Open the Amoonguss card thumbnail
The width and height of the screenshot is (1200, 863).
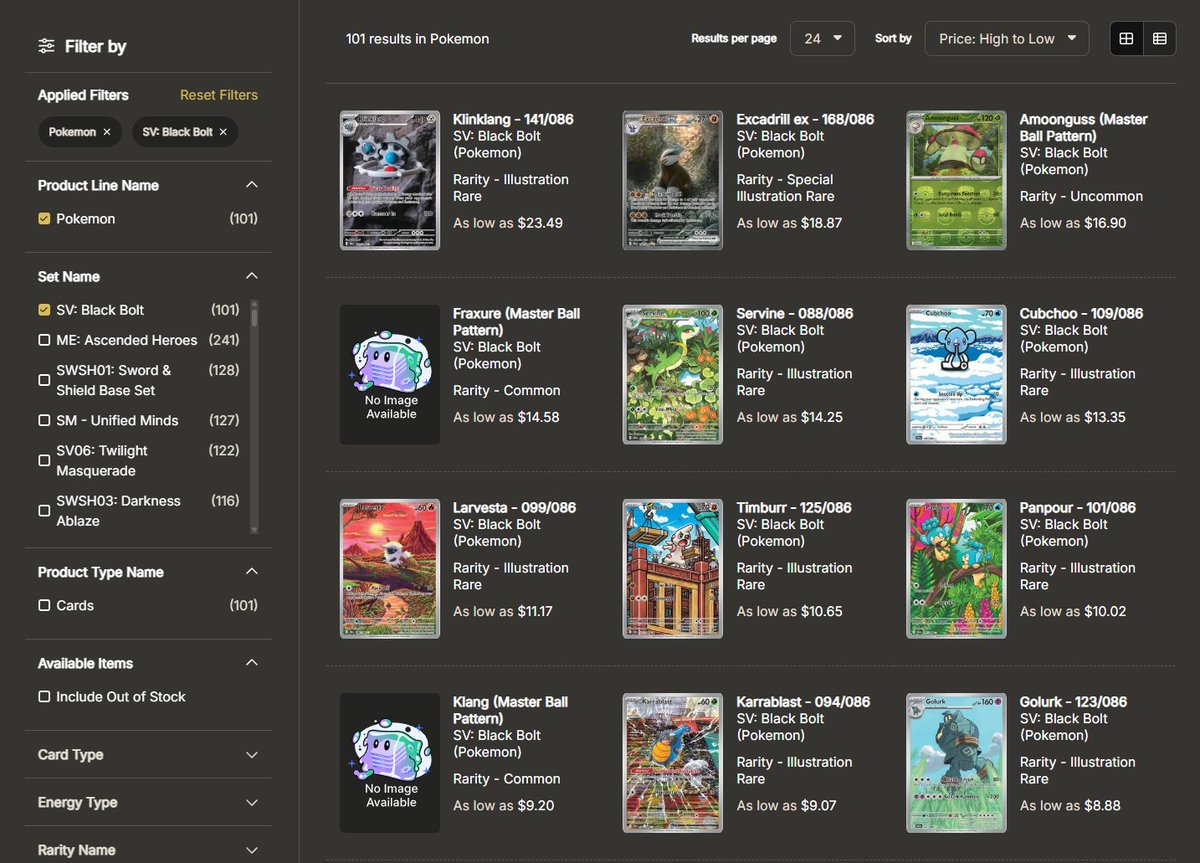tap(956, 180)
